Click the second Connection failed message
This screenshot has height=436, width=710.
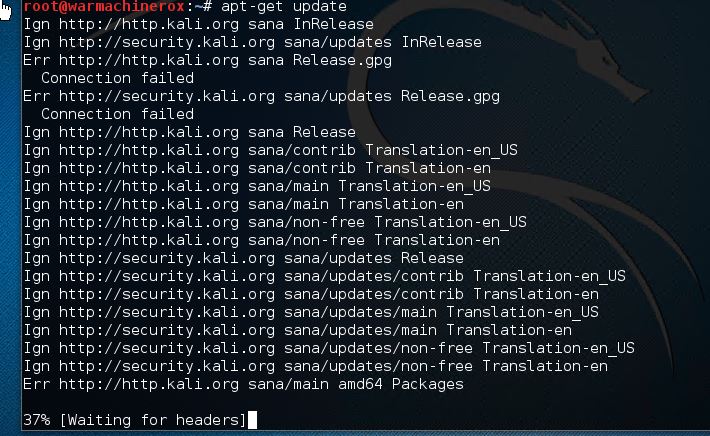point(117,114)
